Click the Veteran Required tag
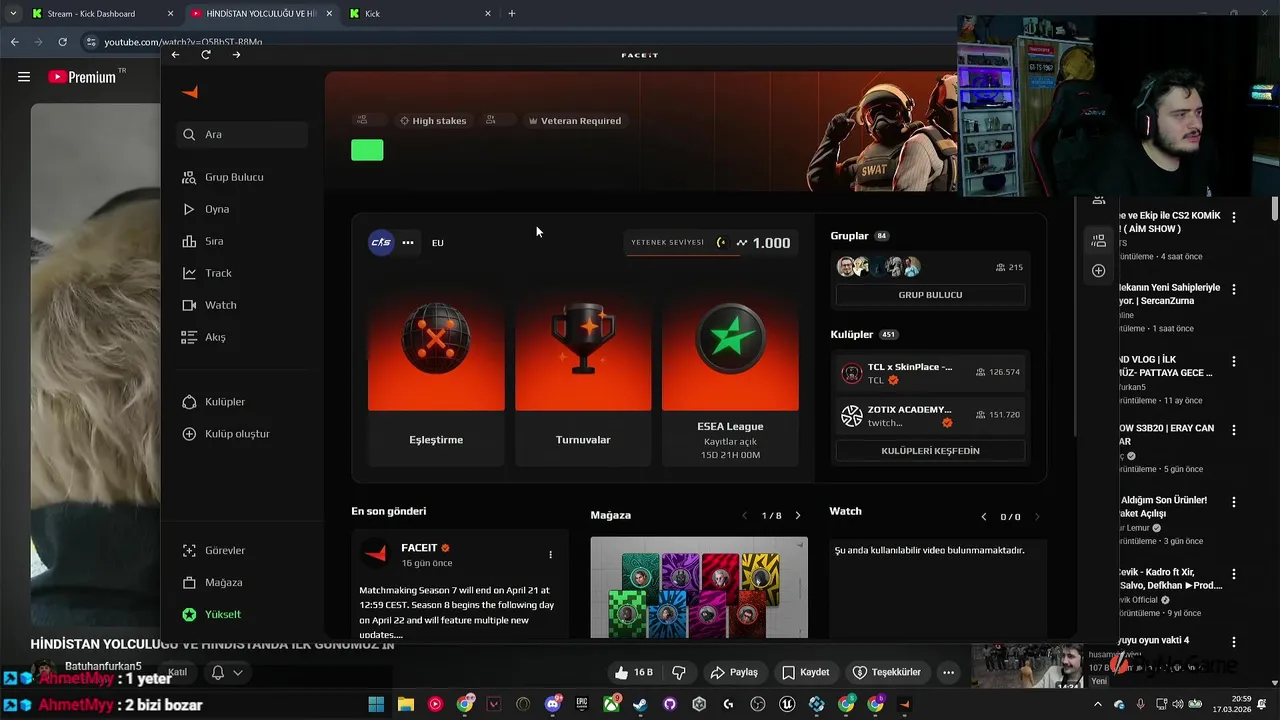 click(575, 121)
